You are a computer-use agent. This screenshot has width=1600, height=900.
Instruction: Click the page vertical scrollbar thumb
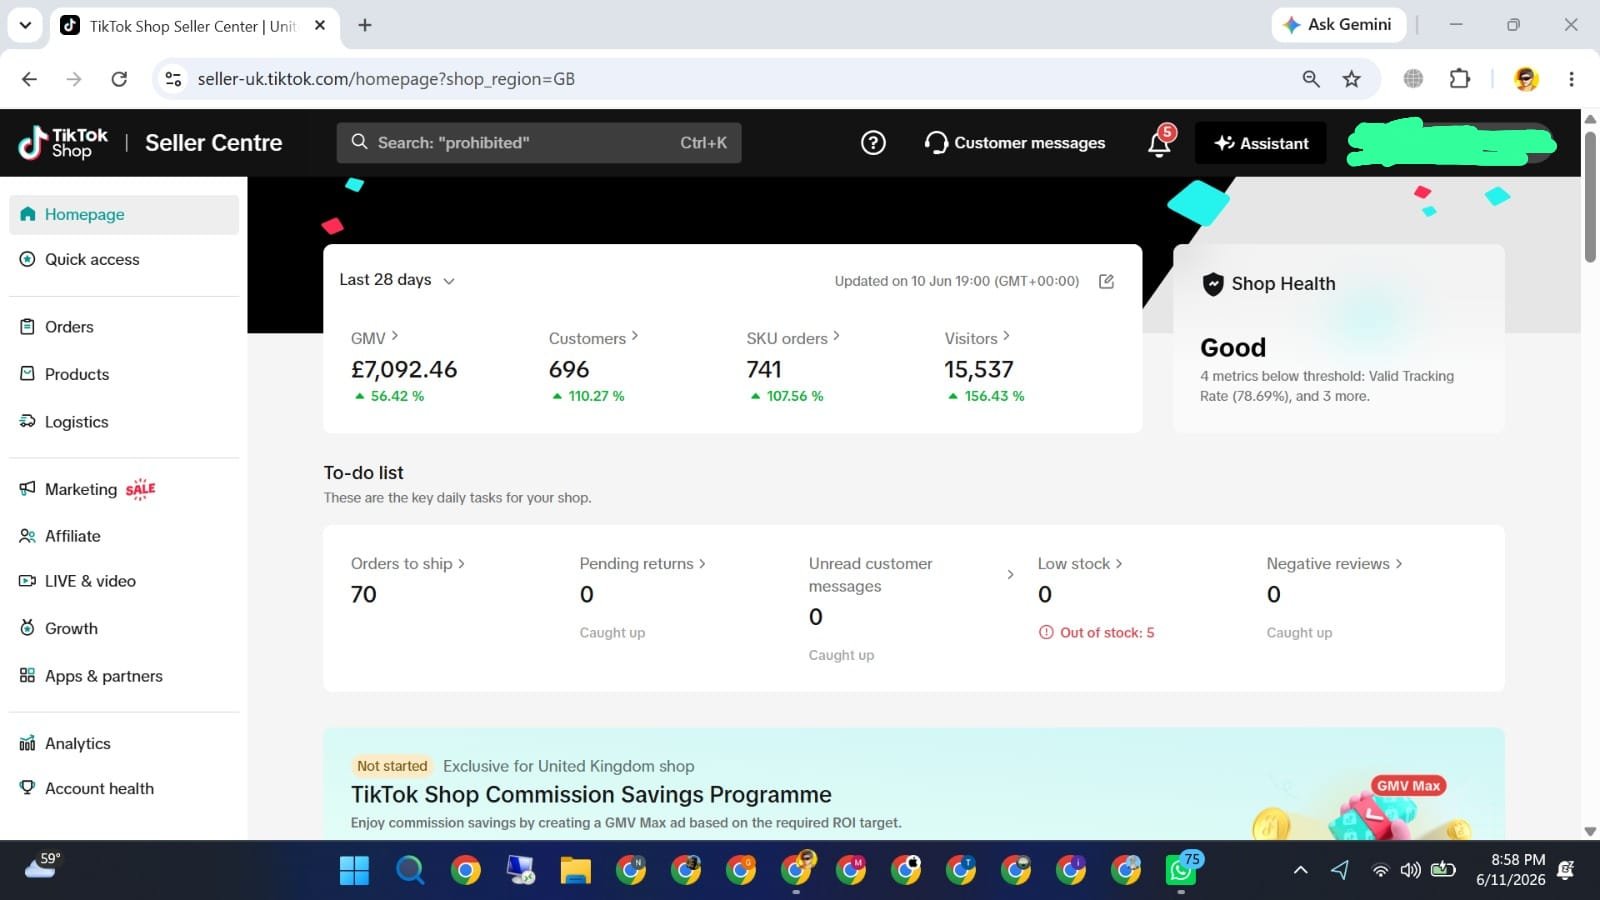pyautogui.click(x=1590, y=195)
